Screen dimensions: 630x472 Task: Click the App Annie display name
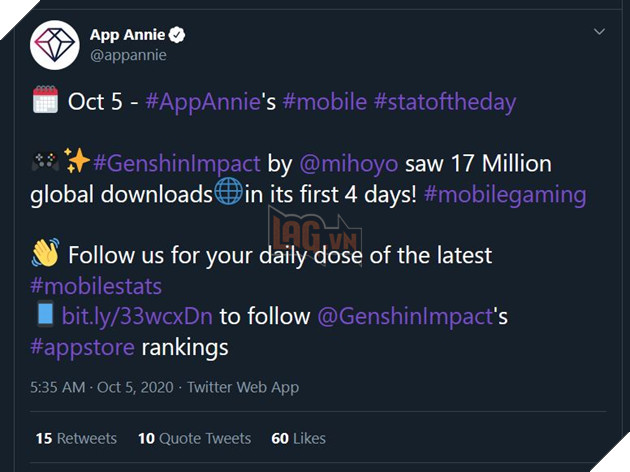point(127,35)
